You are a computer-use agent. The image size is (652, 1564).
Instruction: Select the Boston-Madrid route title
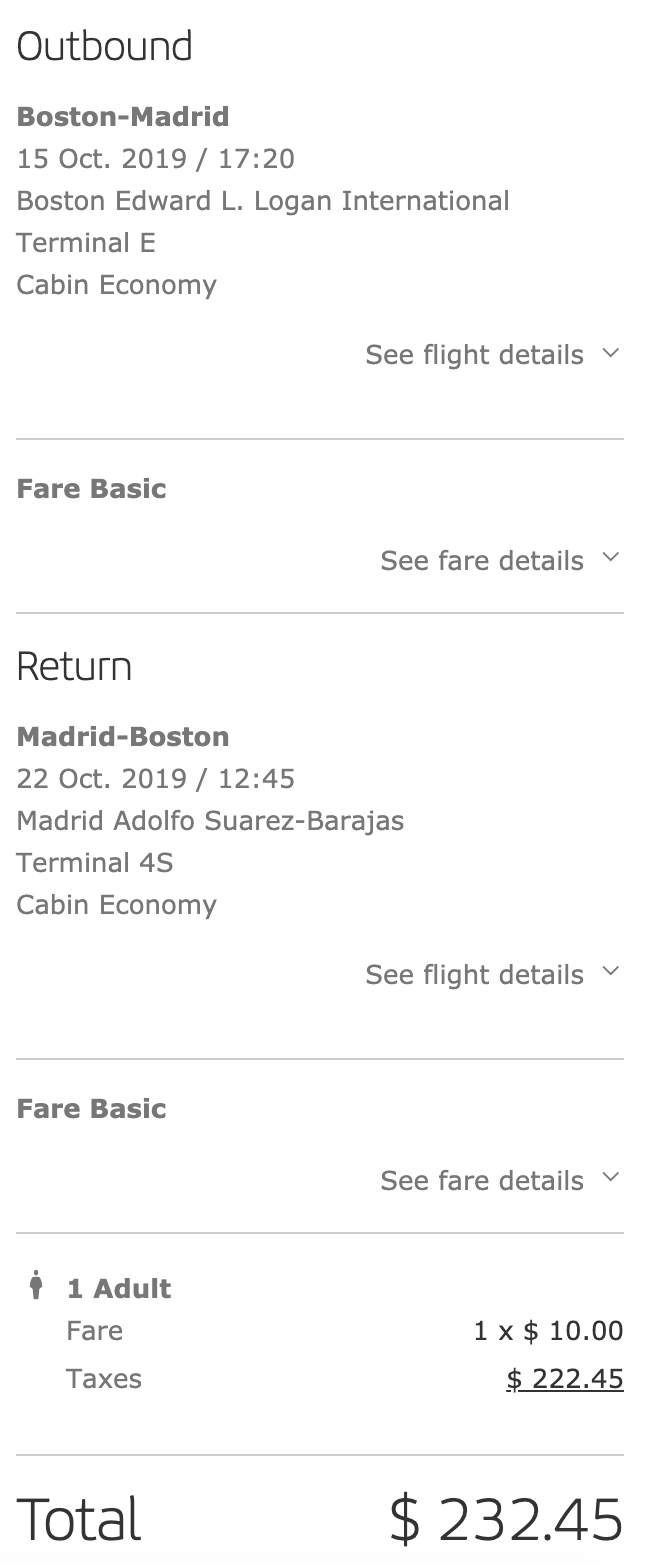click(123, 117)
